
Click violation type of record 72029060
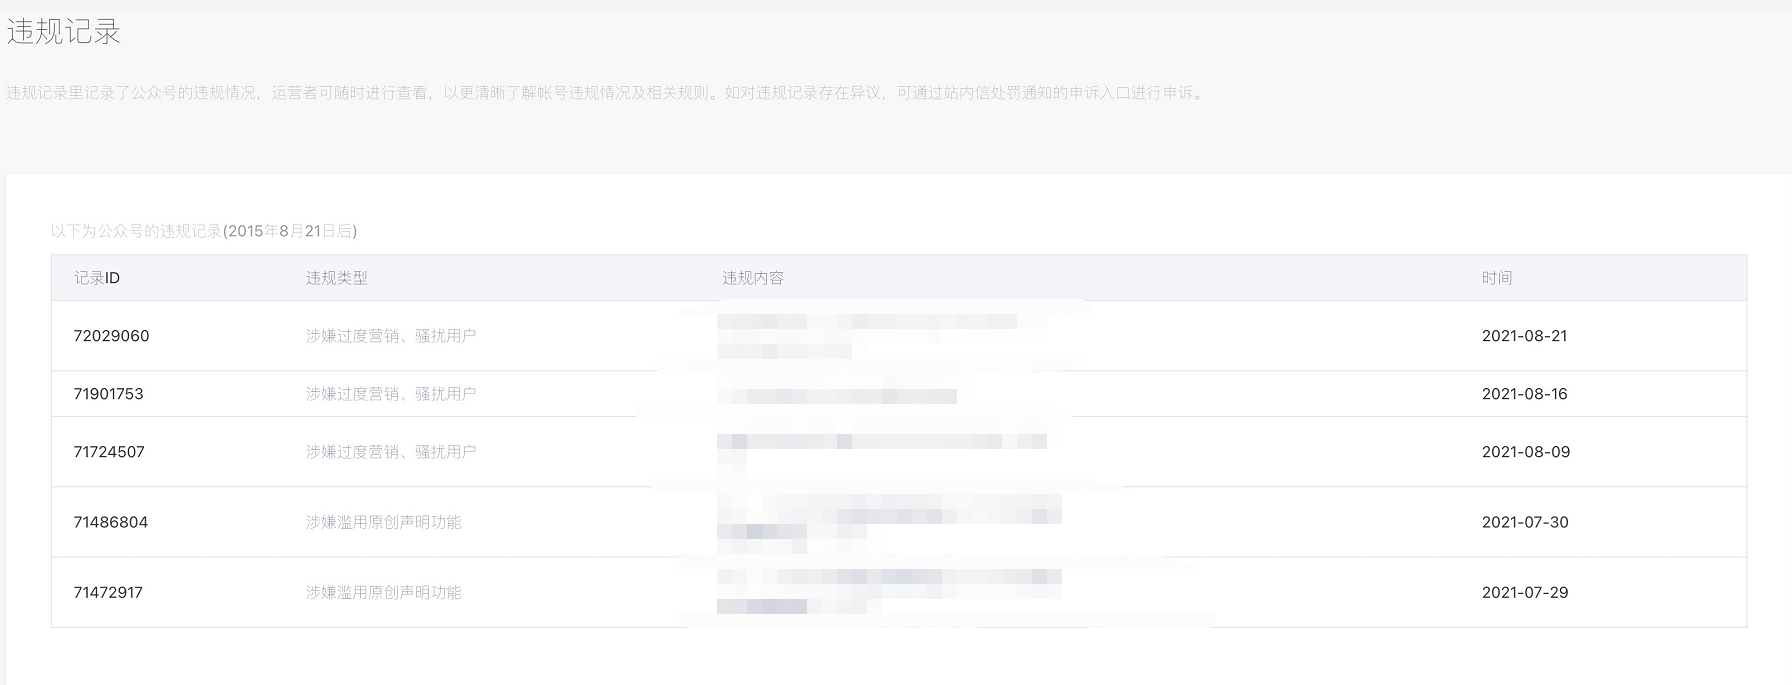(x=391, y=336)
